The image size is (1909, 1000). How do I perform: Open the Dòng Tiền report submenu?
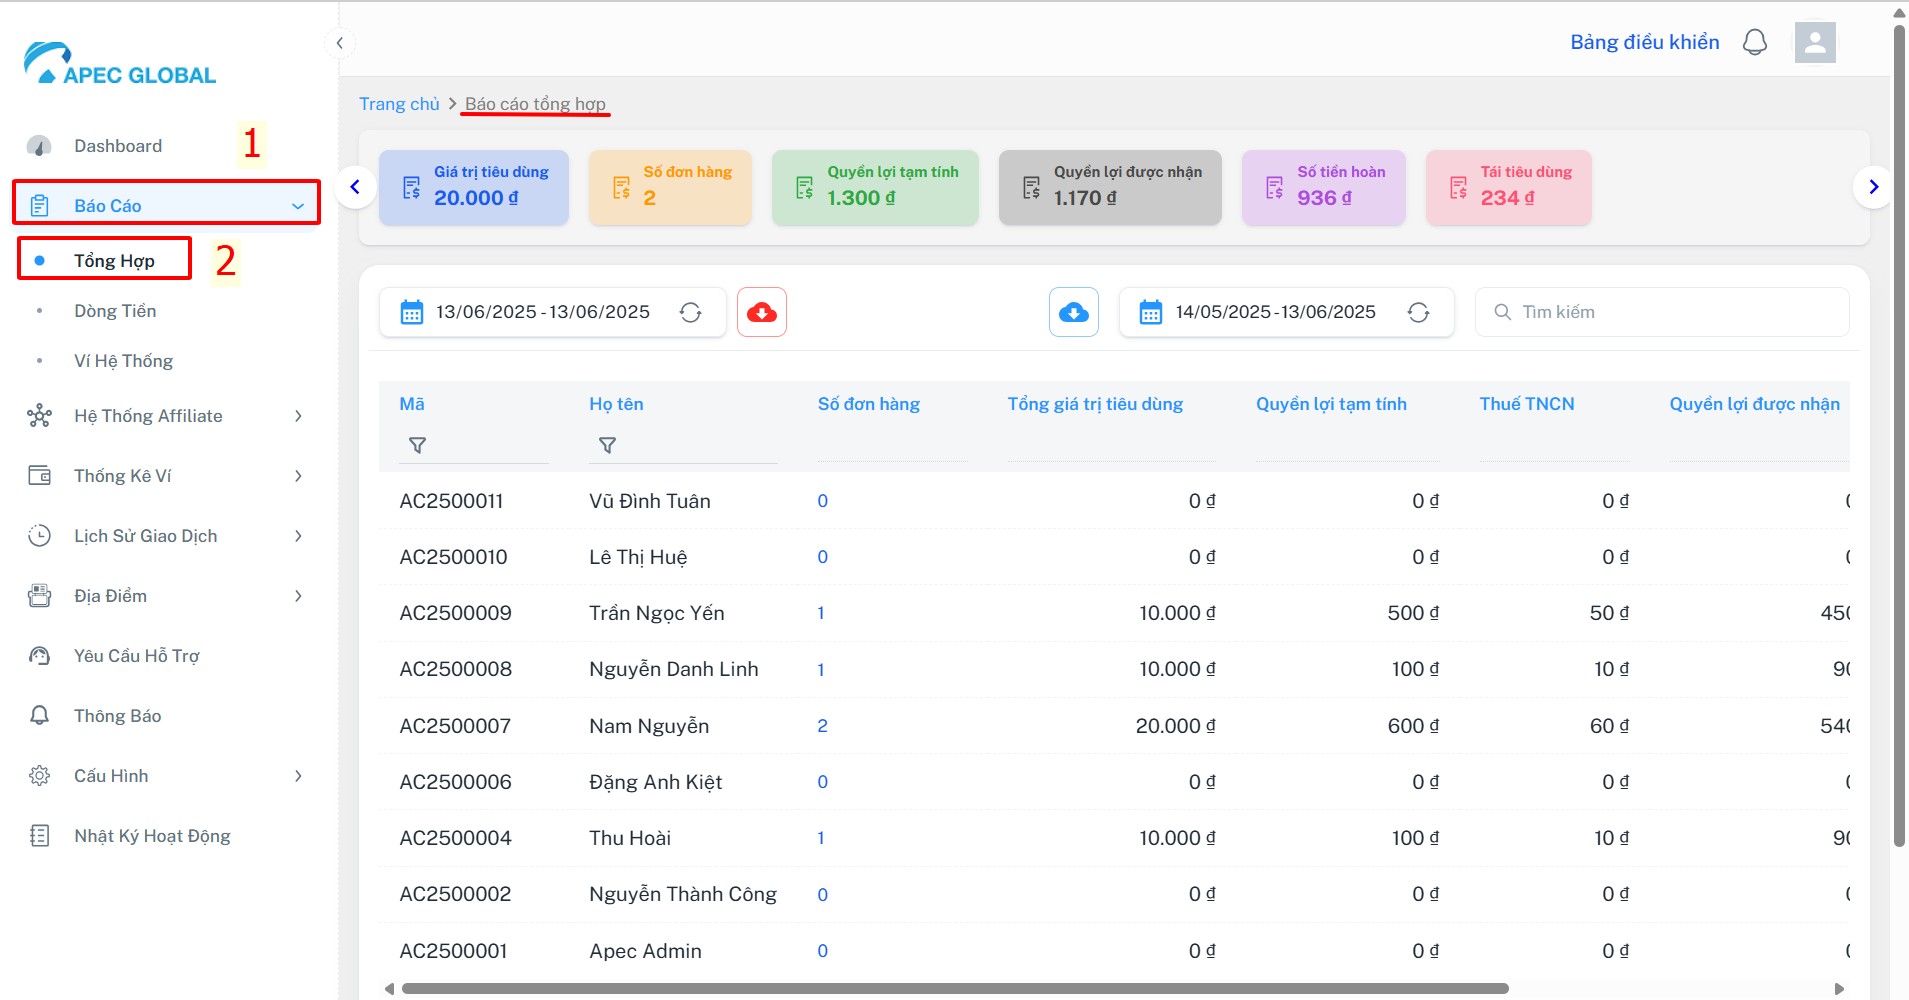tap(115, 311)
